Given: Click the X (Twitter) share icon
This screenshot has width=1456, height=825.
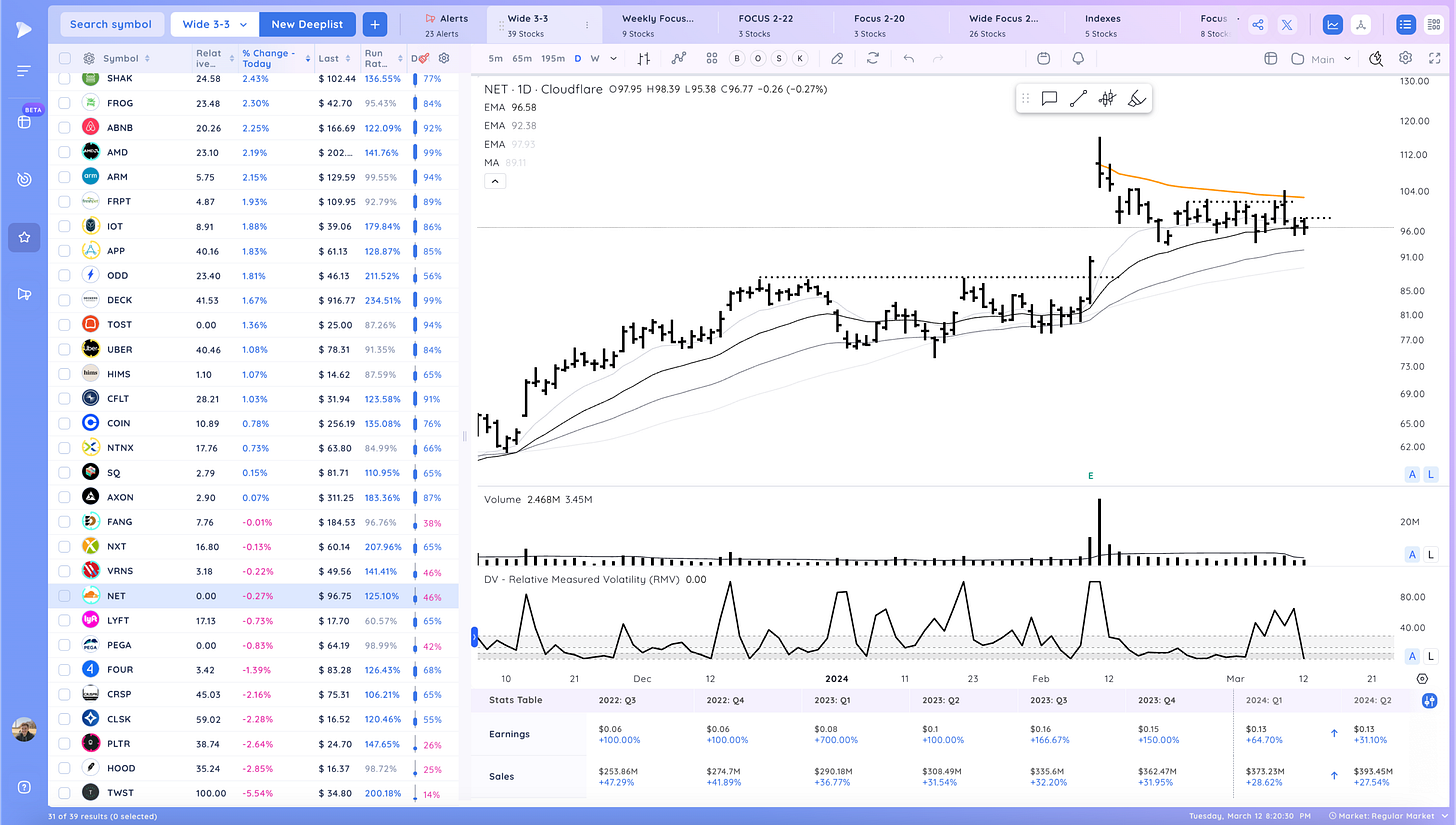Looking at the screenshot, I should [x=1287, y=25].
